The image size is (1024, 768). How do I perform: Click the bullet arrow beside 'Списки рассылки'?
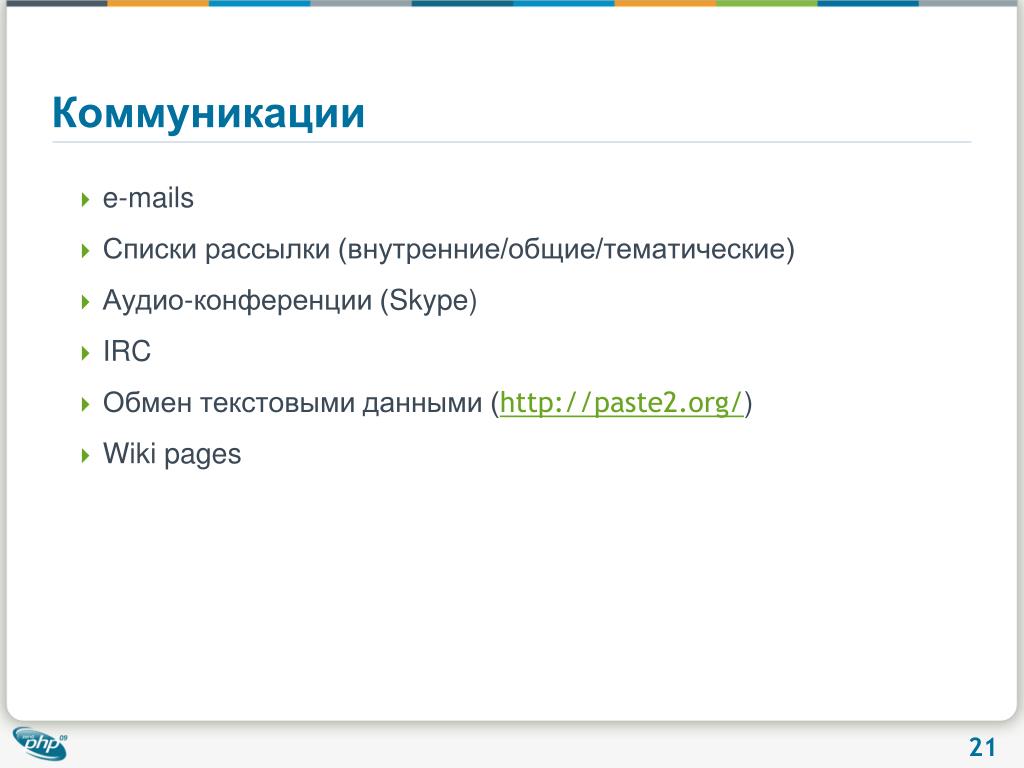85,250
